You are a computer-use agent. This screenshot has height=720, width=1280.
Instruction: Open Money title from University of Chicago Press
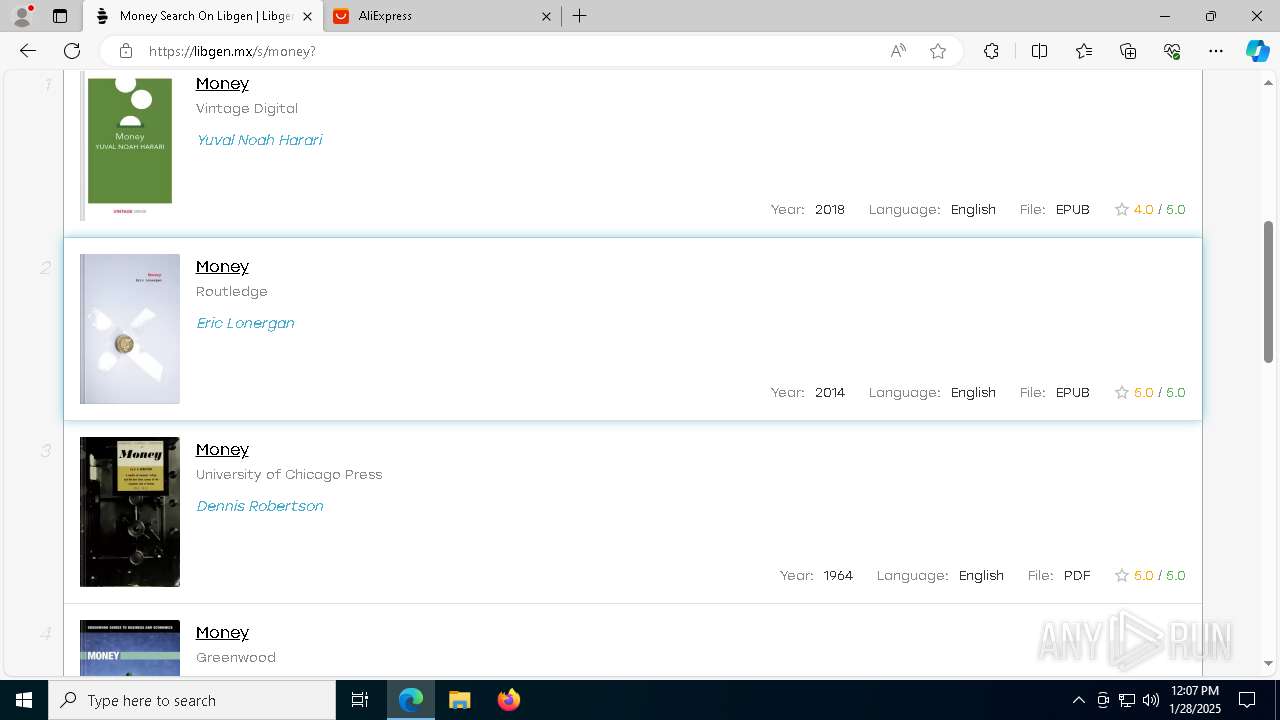coord(222,449)
